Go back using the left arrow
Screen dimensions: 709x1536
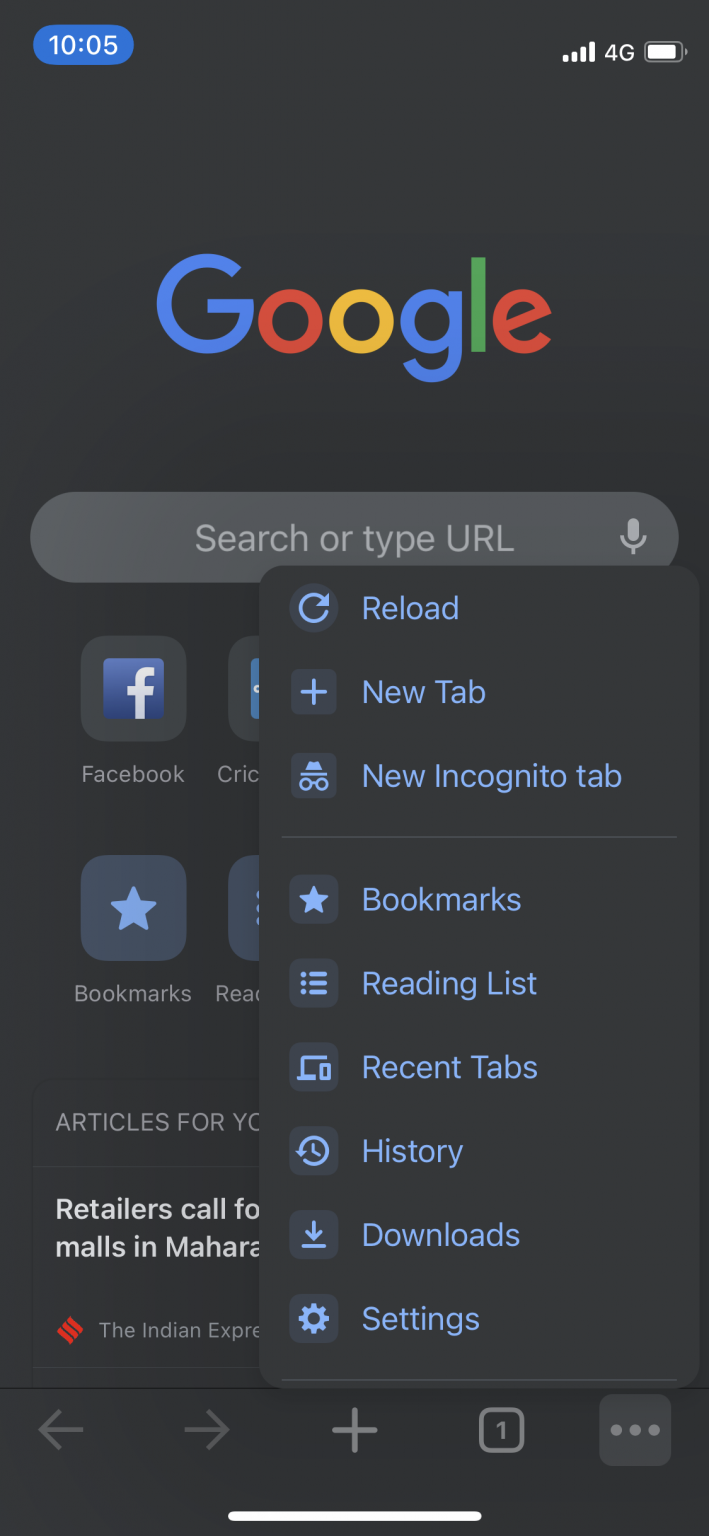click(61, 1431)
